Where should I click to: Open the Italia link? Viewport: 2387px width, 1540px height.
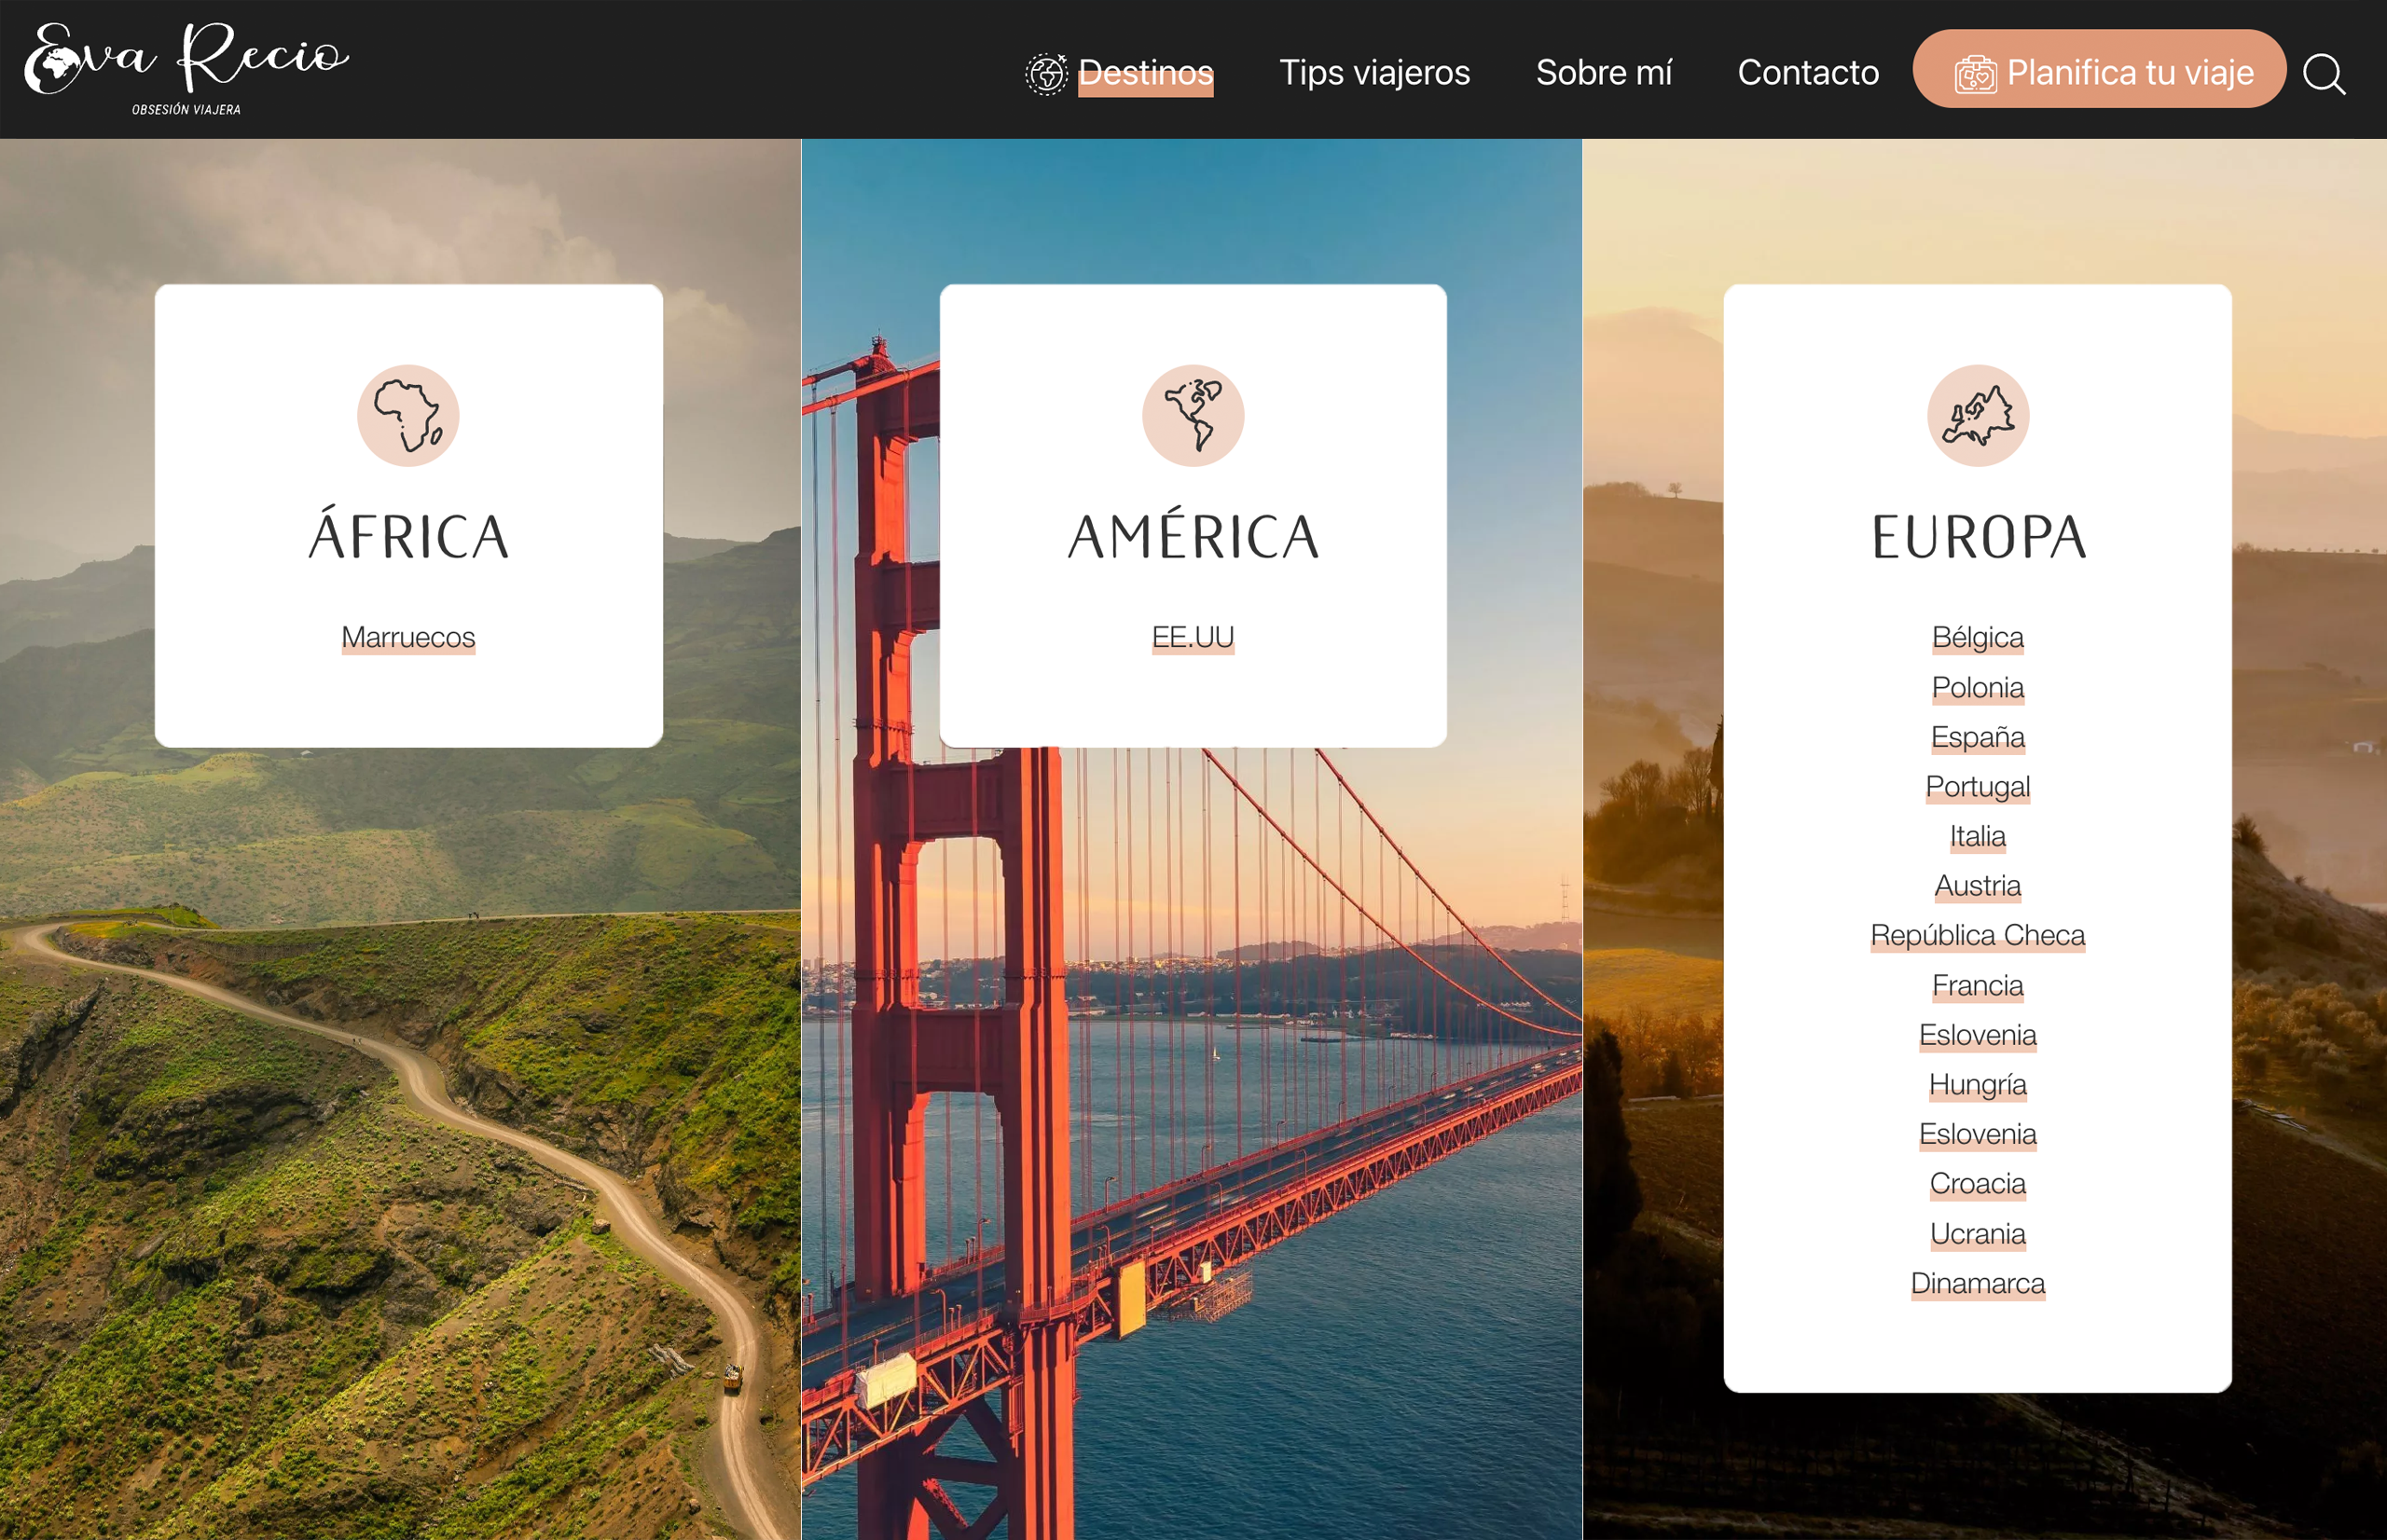[1978, 836]
